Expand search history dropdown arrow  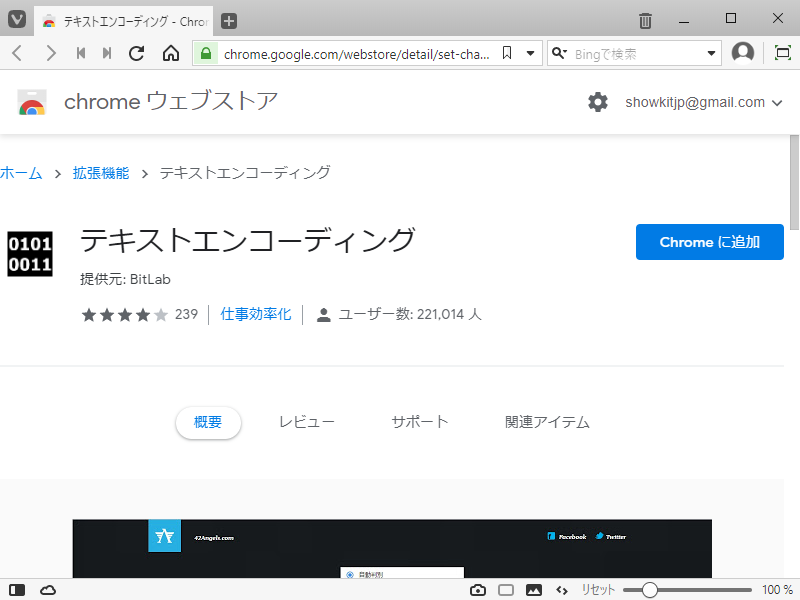(x=711, y=54)
